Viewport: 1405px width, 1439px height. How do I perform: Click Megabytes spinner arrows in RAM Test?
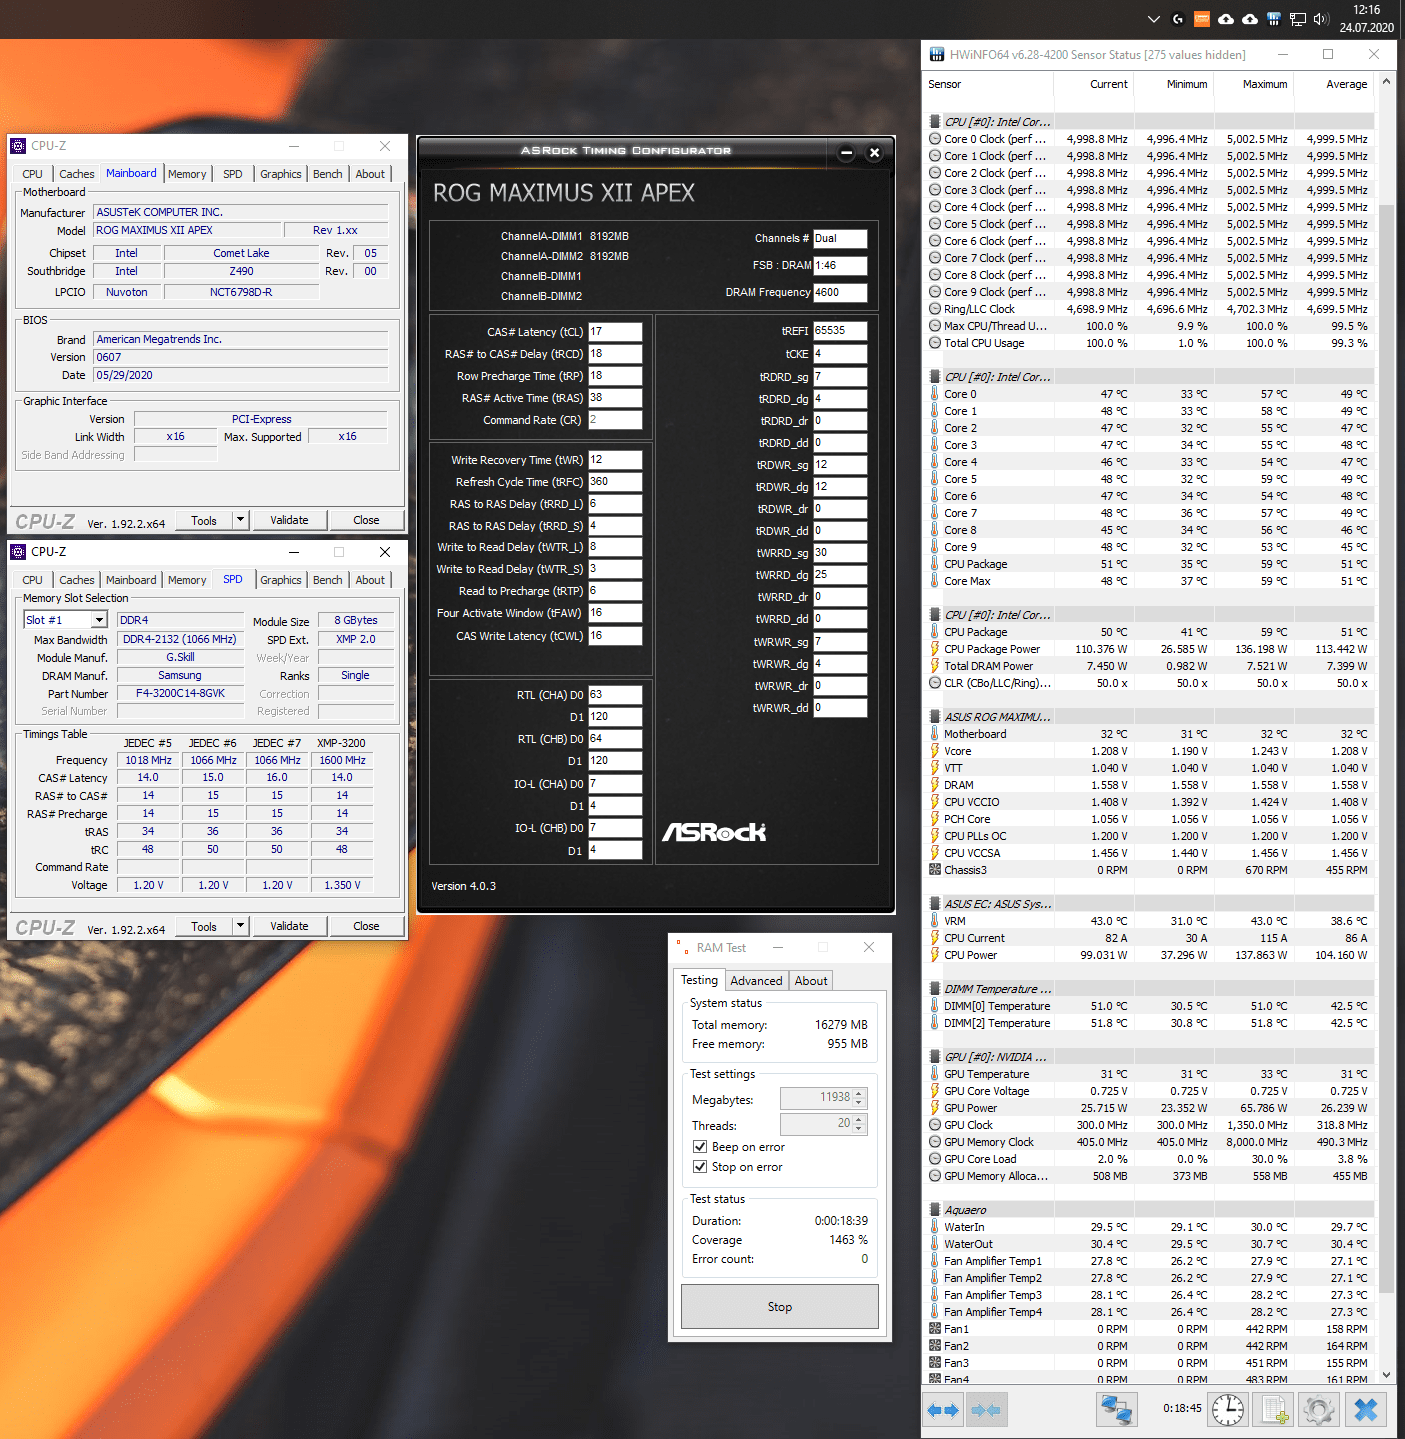tap(859, 1098)
